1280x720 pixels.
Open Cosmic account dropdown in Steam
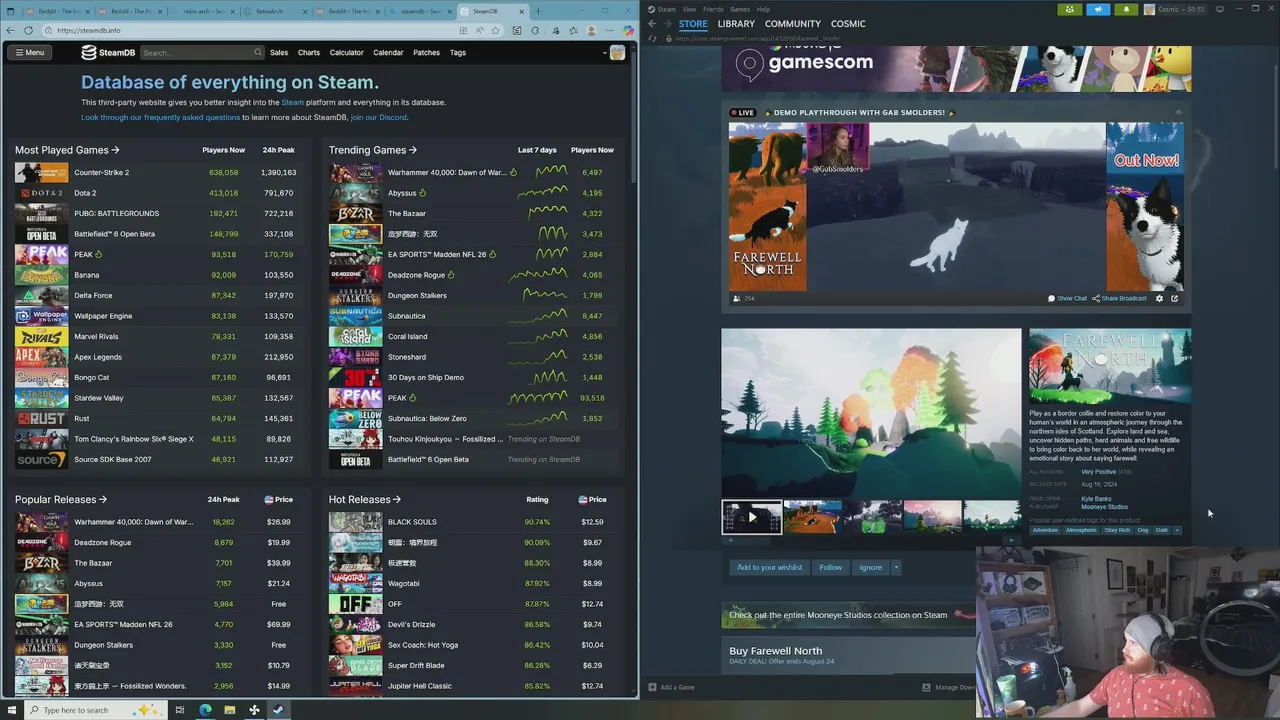tap(1176, 9)
